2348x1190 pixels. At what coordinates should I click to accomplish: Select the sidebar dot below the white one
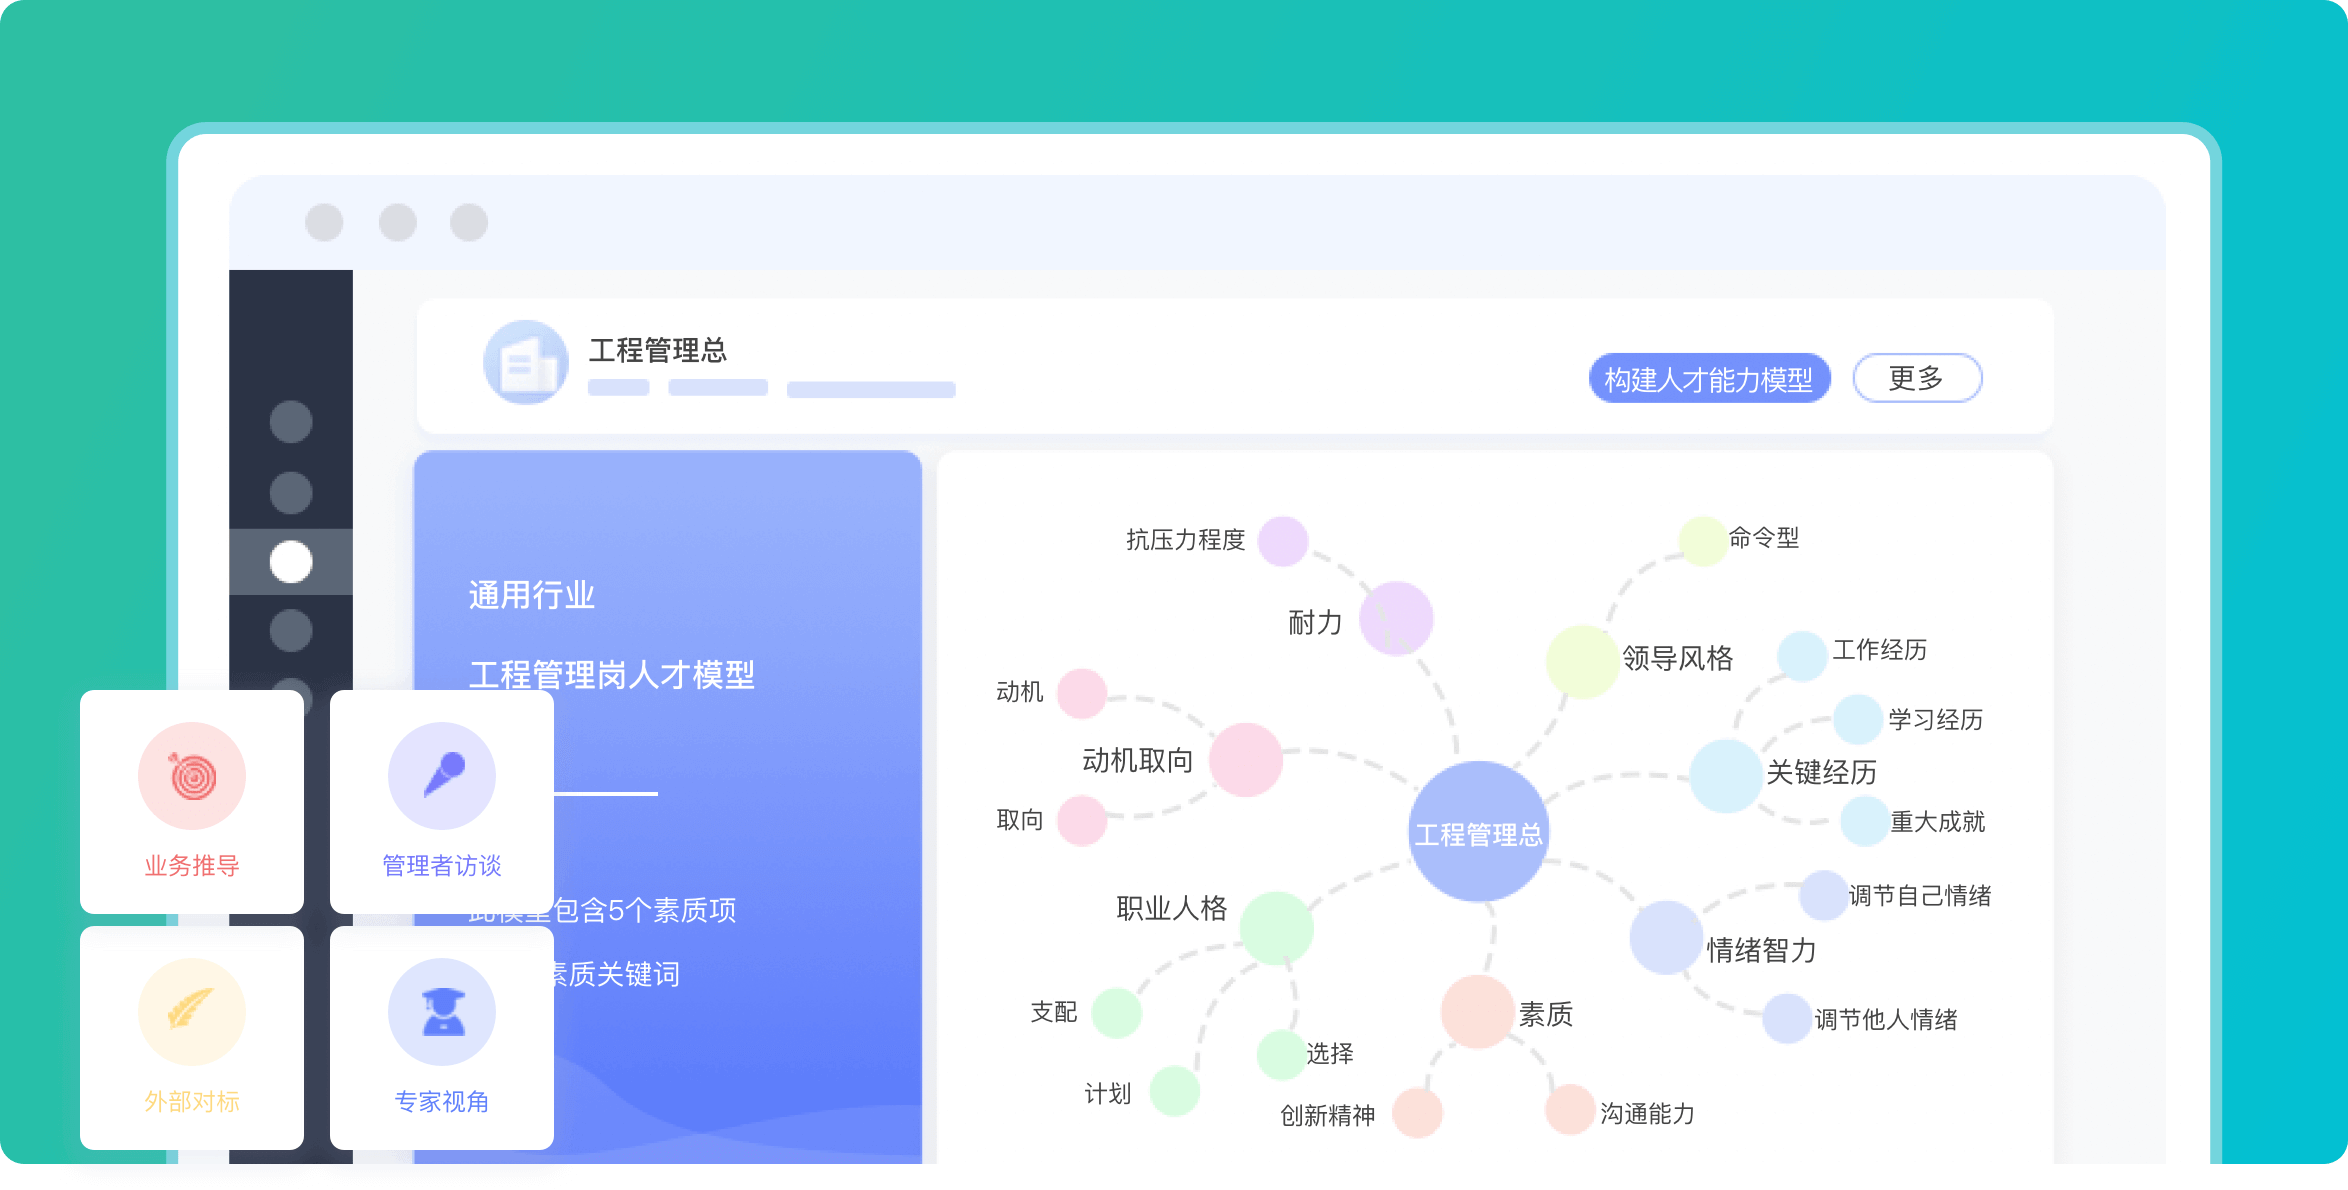(x=291, y=631)
